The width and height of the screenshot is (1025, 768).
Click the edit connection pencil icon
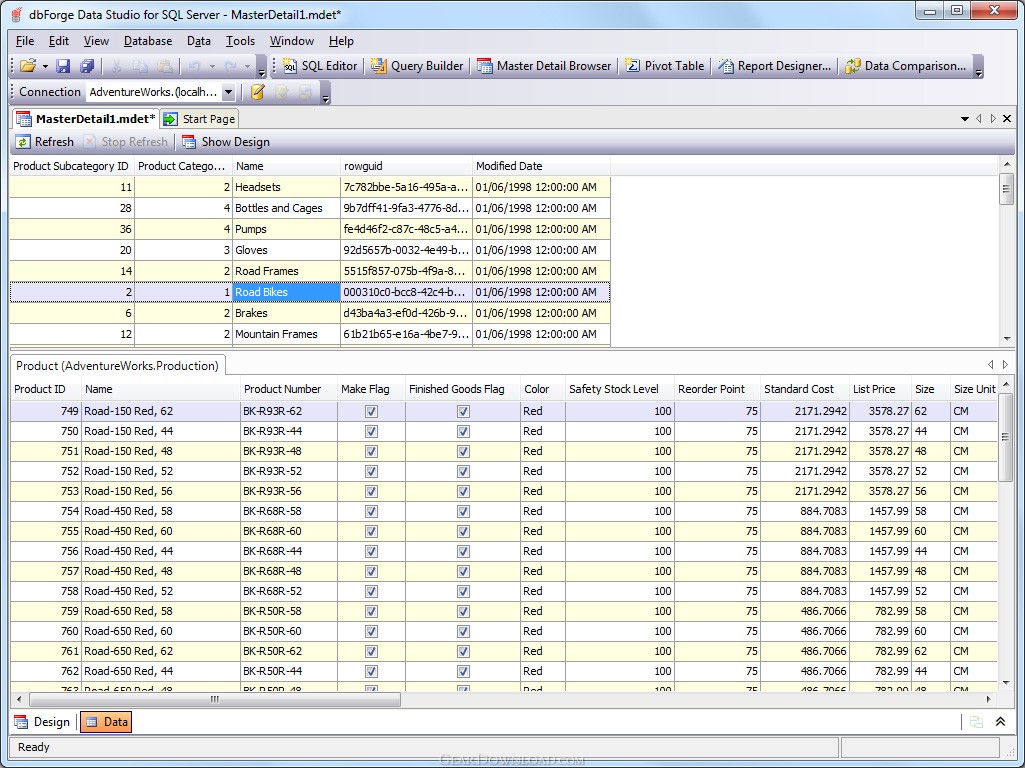258,92
